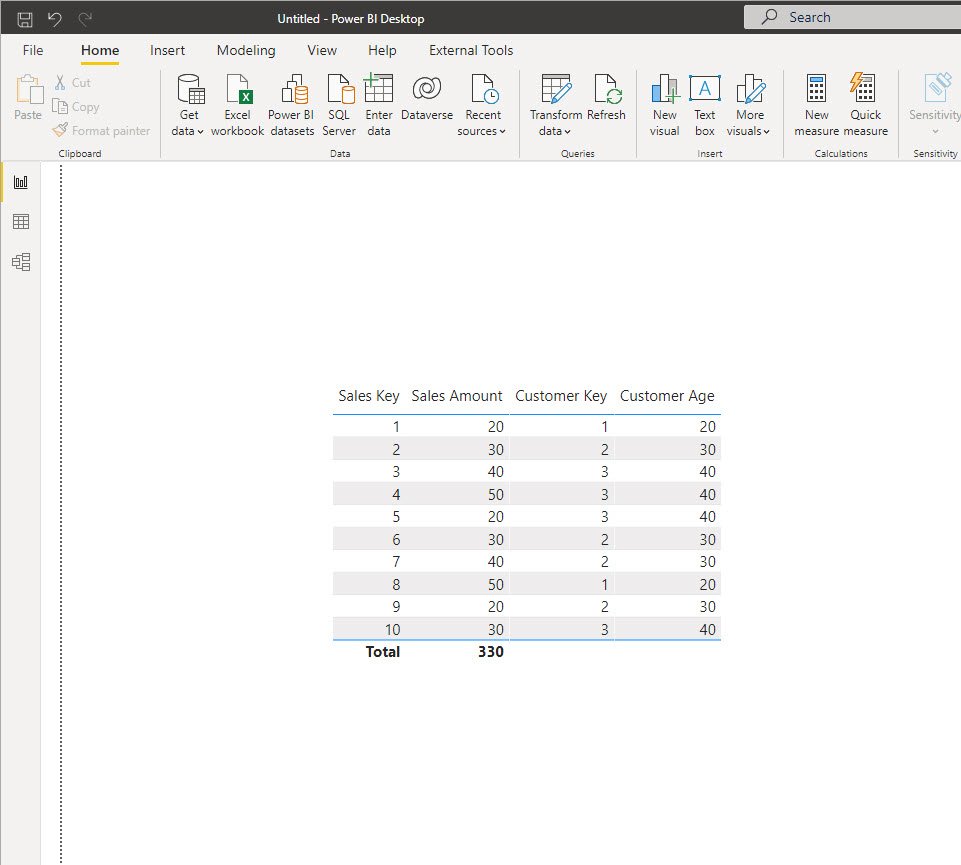
Task: Click the Redo arrow icon
Action: click(85, 19)
